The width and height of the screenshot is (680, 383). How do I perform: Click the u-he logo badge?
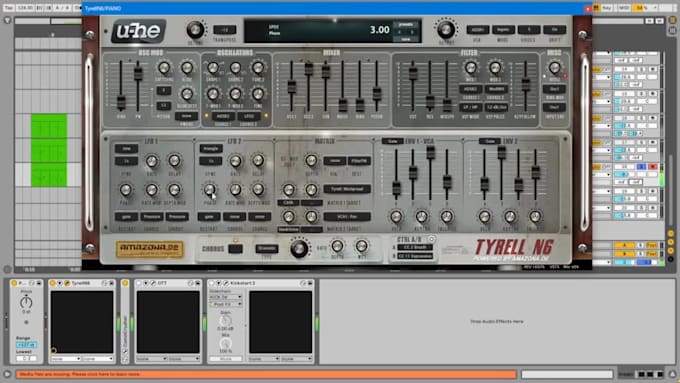pos(138,31)
